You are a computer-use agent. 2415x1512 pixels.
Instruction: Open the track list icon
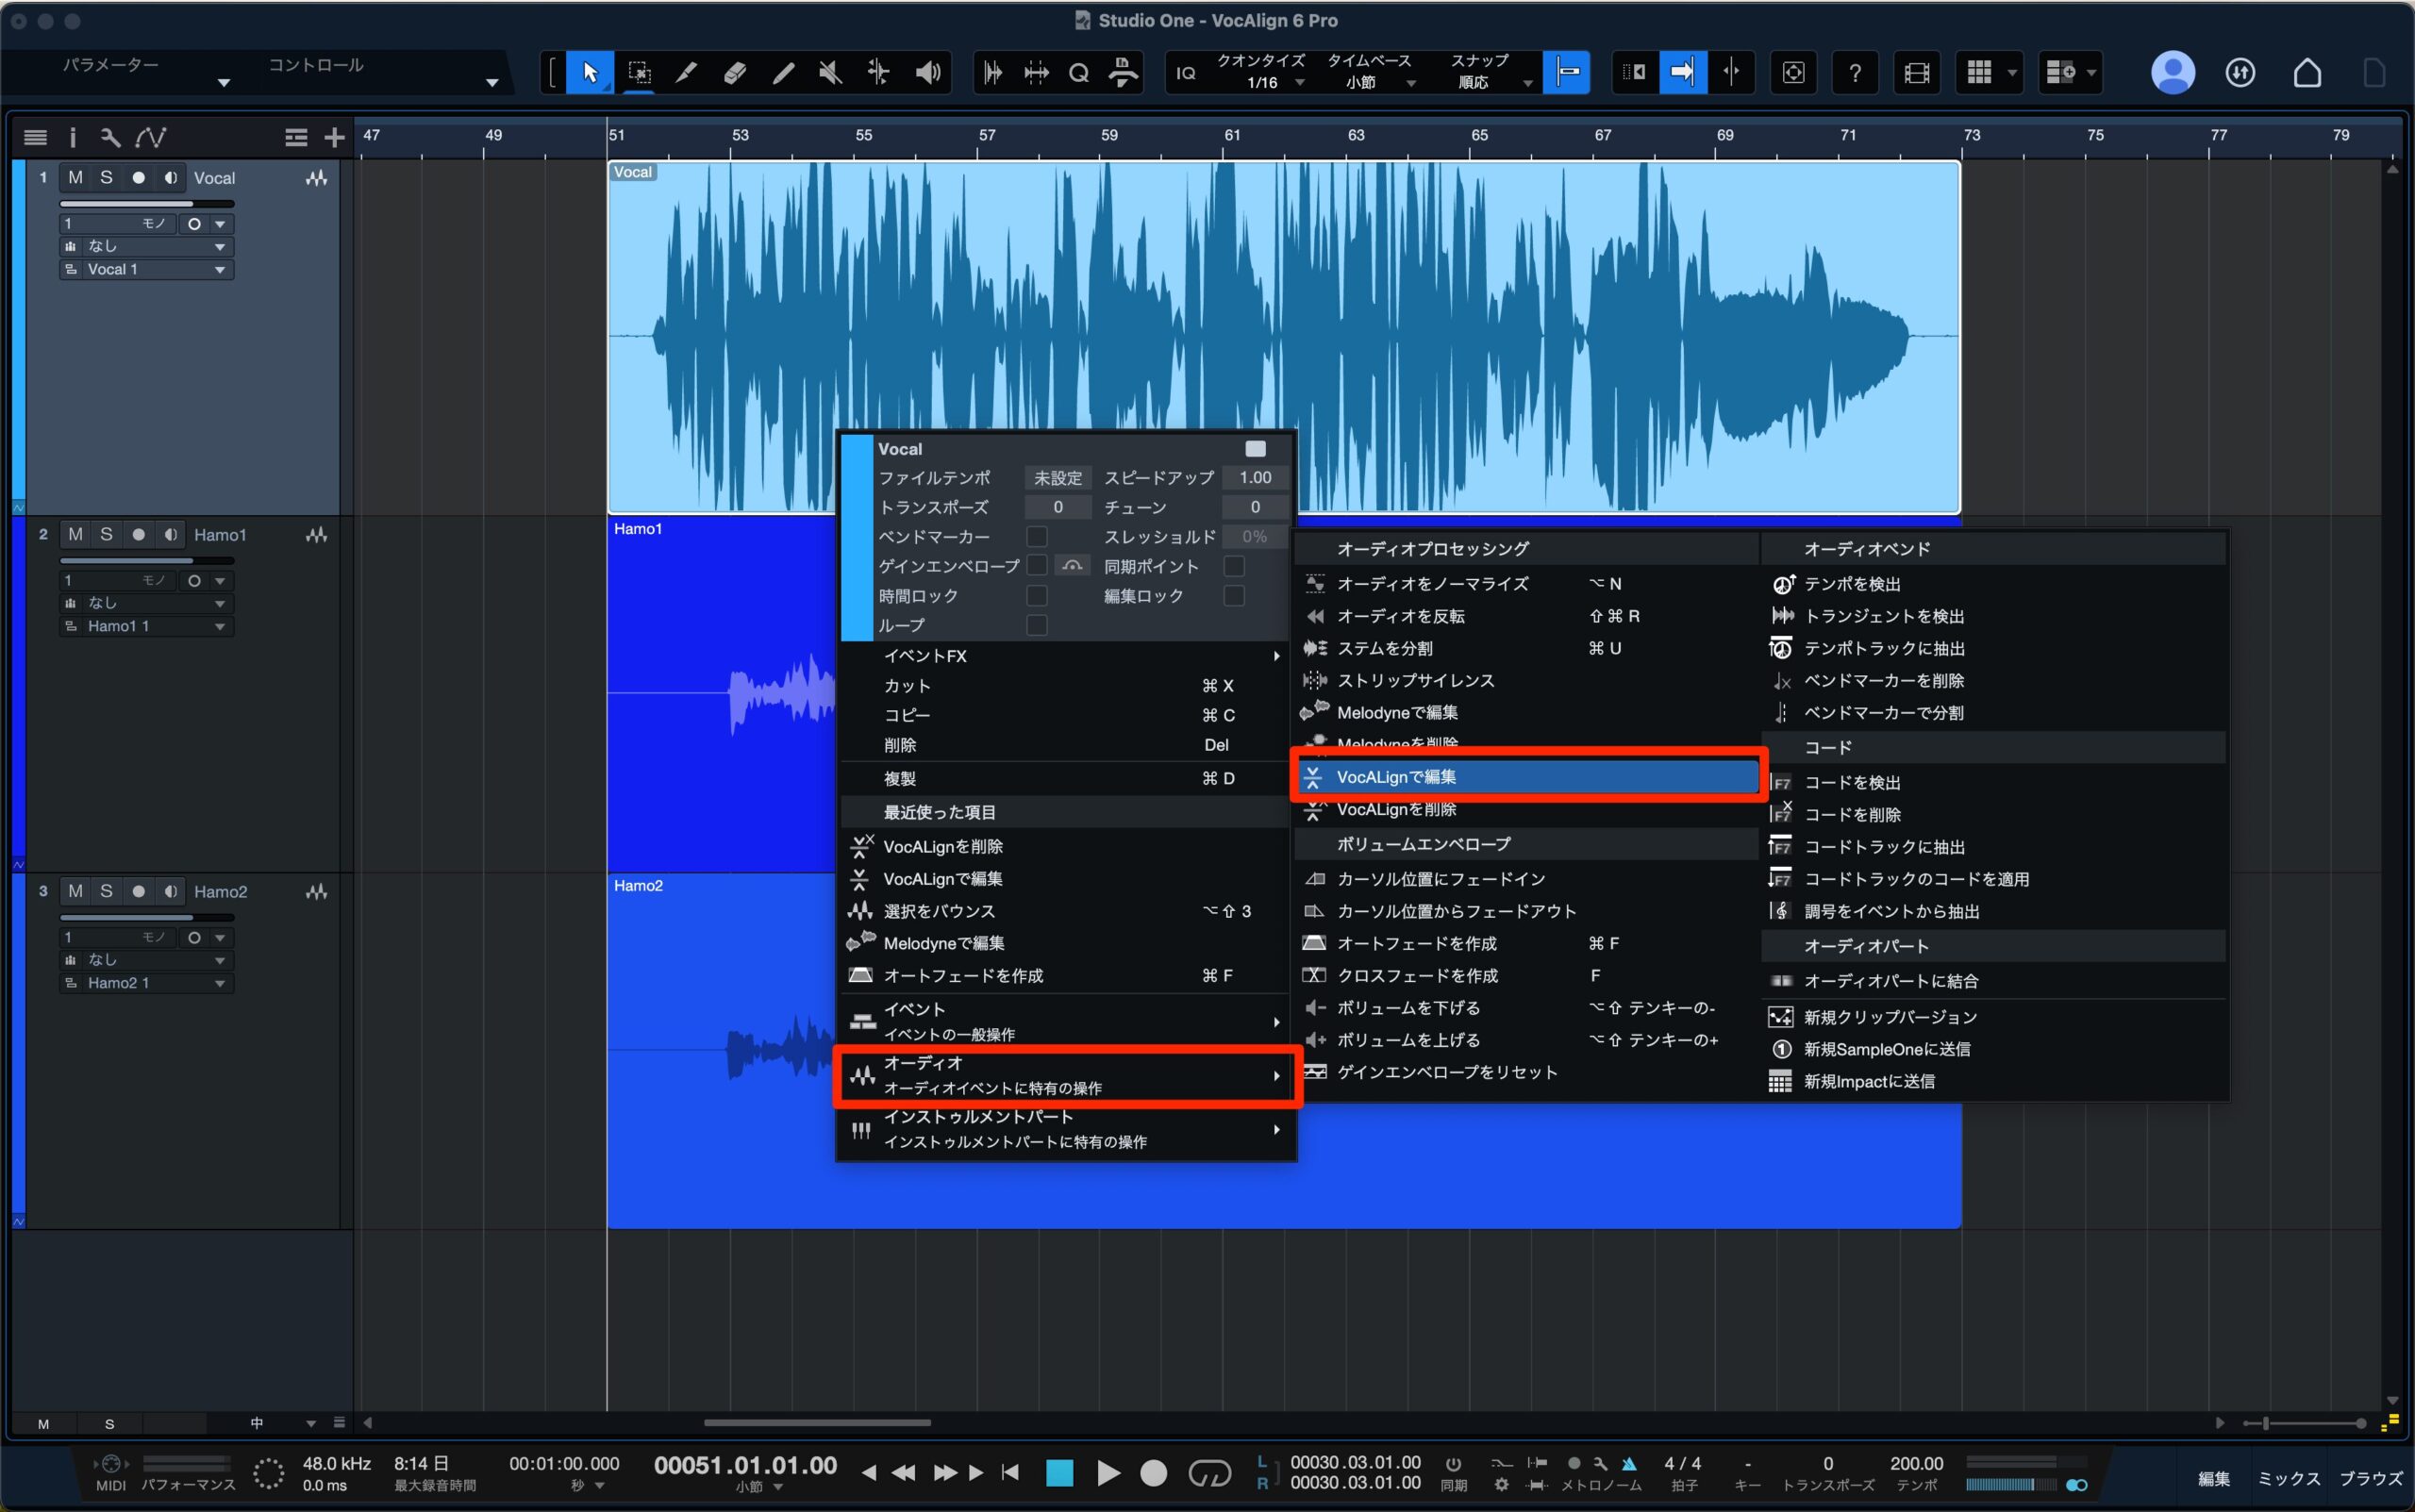click(x=35, y=137)
